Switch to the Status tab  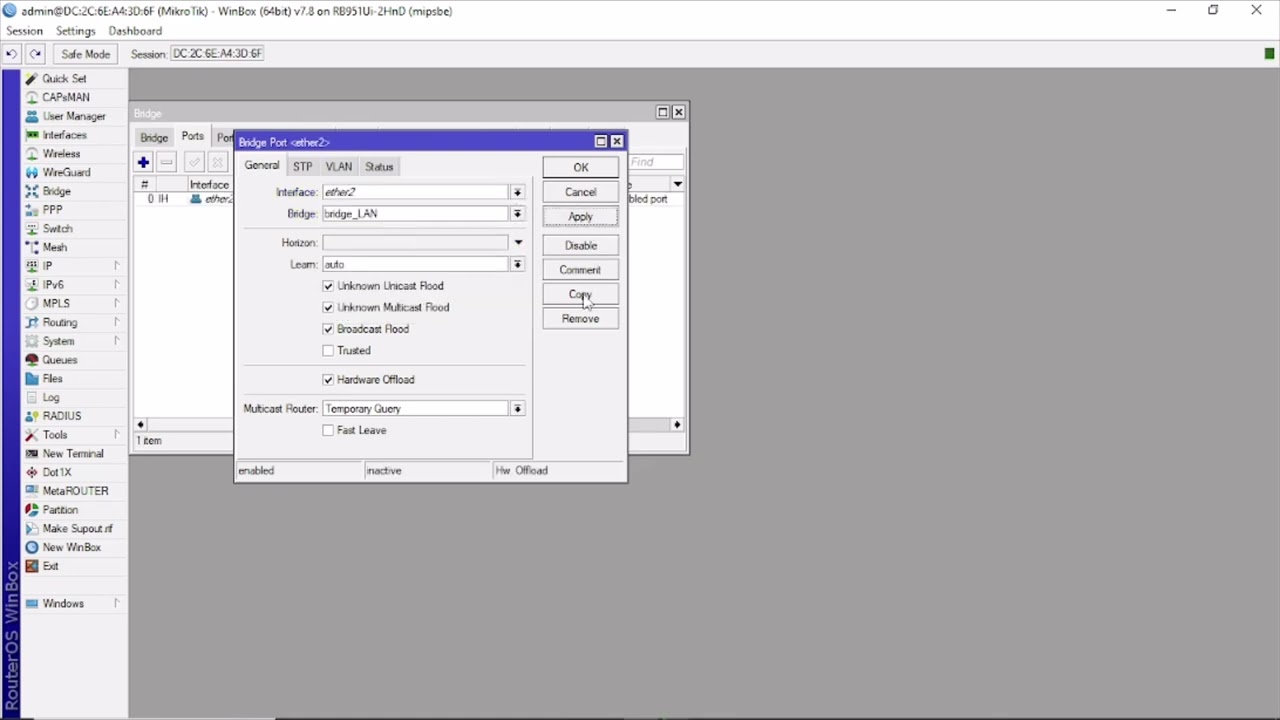[x=378, y=167]
